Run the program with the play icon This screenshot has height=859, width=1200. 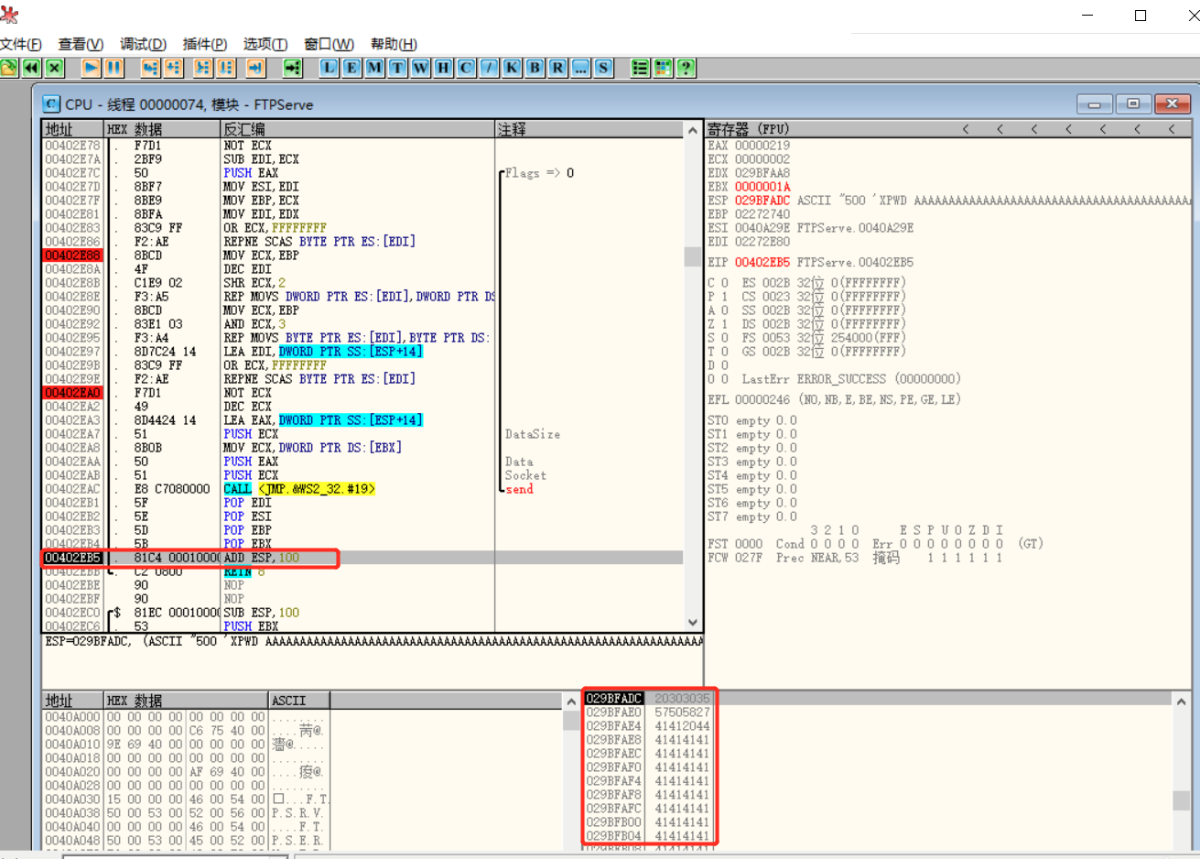pyautogui.click(x=91, y=68)
